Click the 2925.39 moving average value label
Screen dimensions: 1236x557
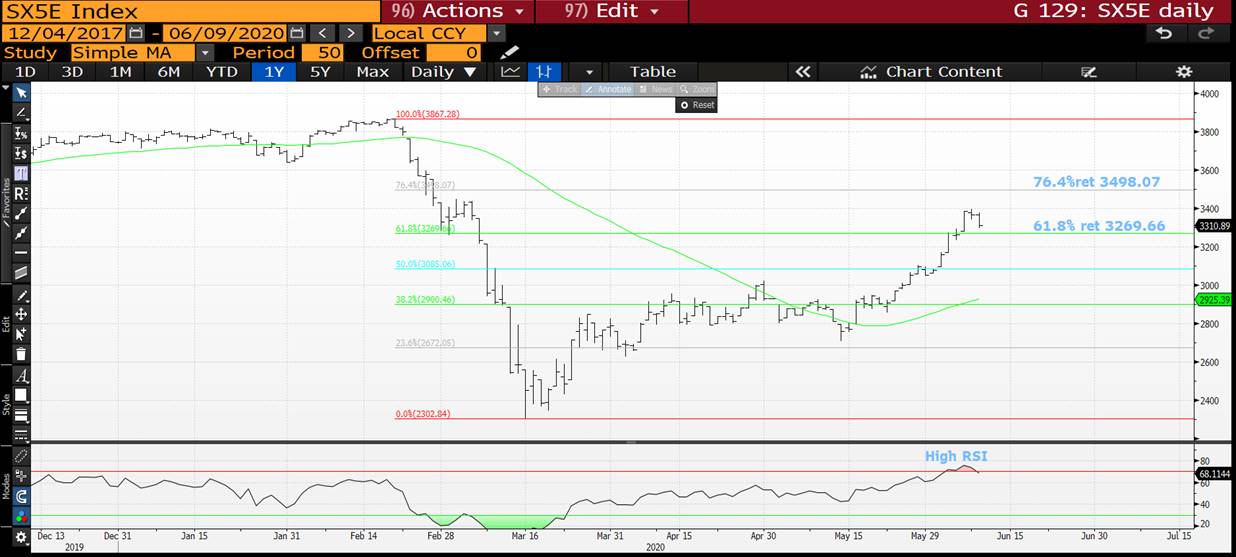[x=1213, y=299]
